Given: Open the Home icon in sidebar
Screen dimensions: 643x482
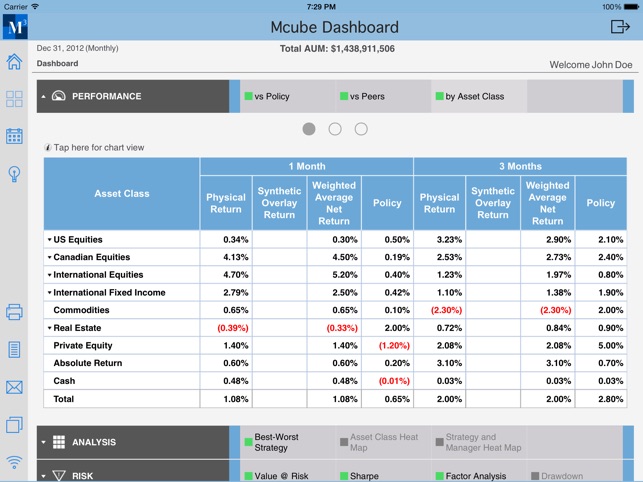Looking at the screenshot, I should [x=14, y=62].
